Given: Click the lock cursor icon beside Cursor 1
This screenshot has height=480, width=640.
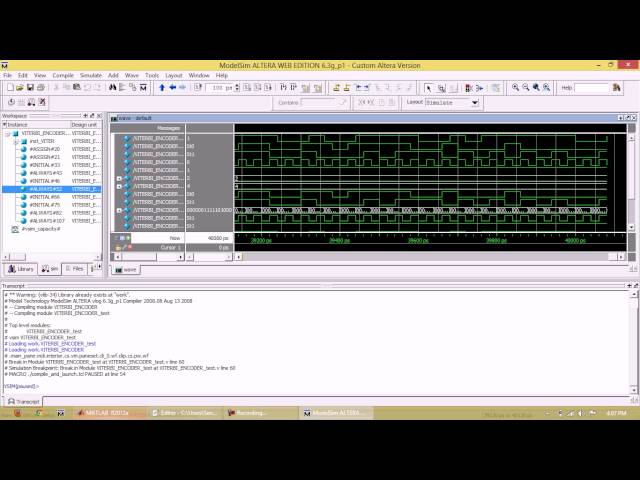Looking at the screenshot, I should click(x=118, y=247).
